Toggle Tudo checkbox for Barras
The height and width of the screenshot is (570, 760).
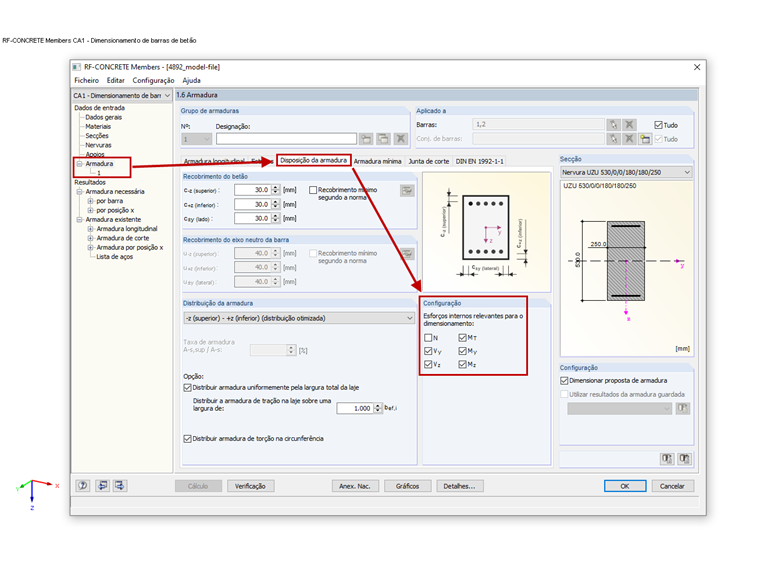[x=658, y=125]
